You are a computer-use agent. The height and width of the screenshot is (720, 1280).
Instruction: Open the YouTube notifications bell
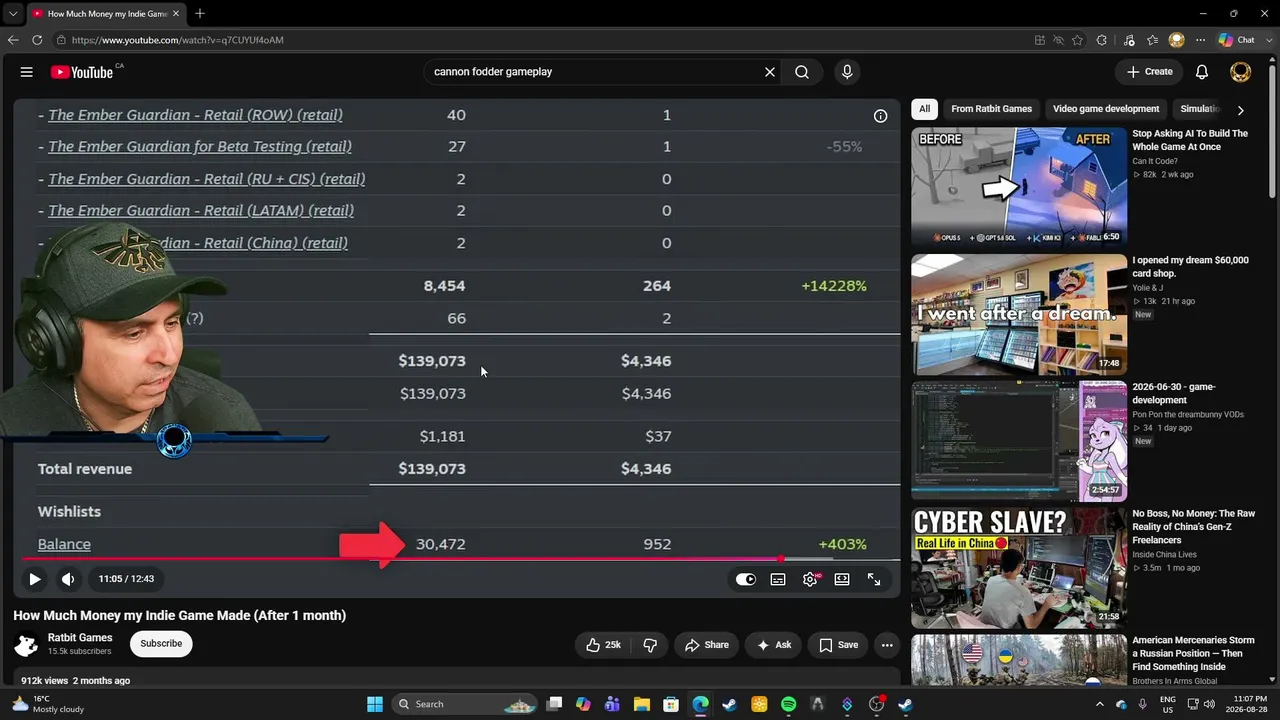(1202, 72)
